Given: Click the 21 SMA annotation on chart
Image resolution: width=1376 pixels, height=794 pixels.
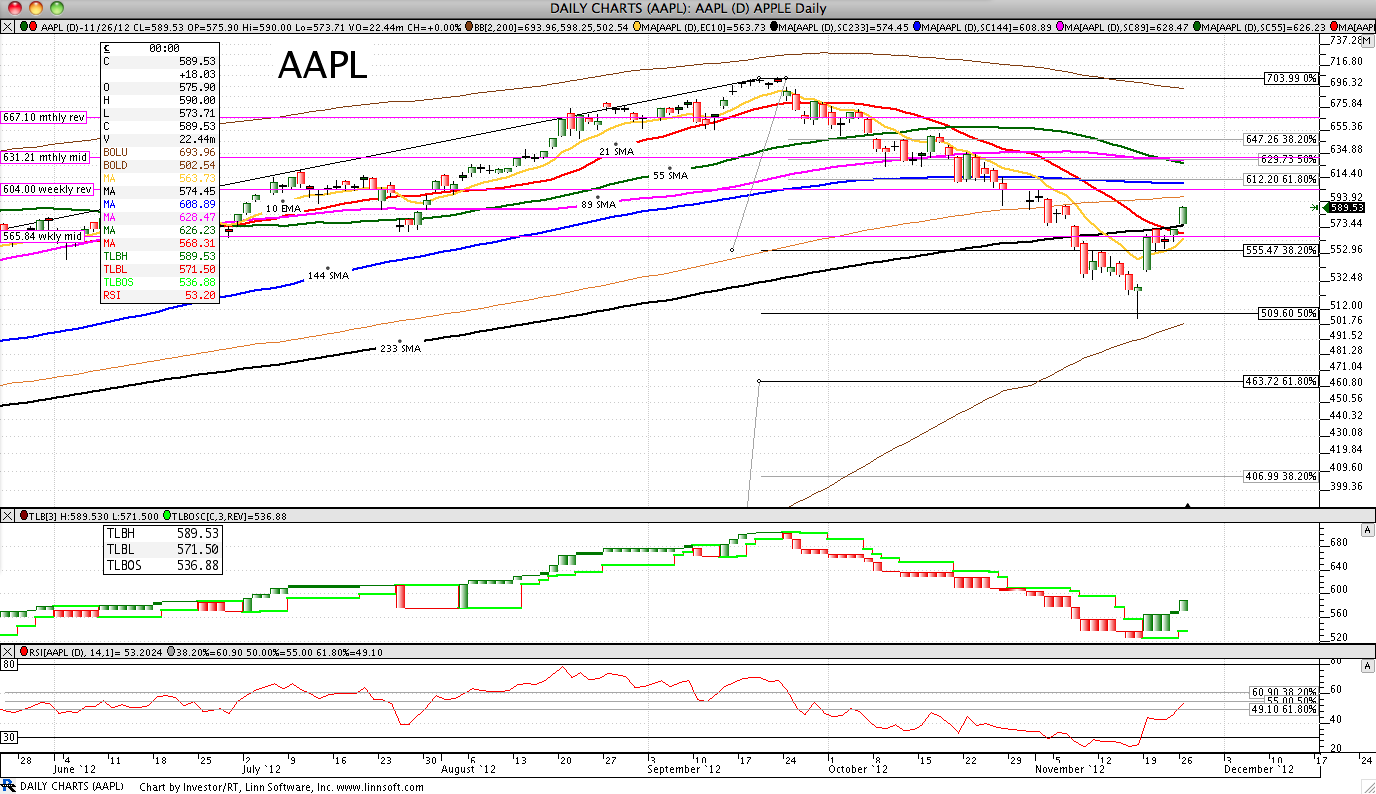Looking at the screenshot, I should pyautogui.click(x=617, y=151).
